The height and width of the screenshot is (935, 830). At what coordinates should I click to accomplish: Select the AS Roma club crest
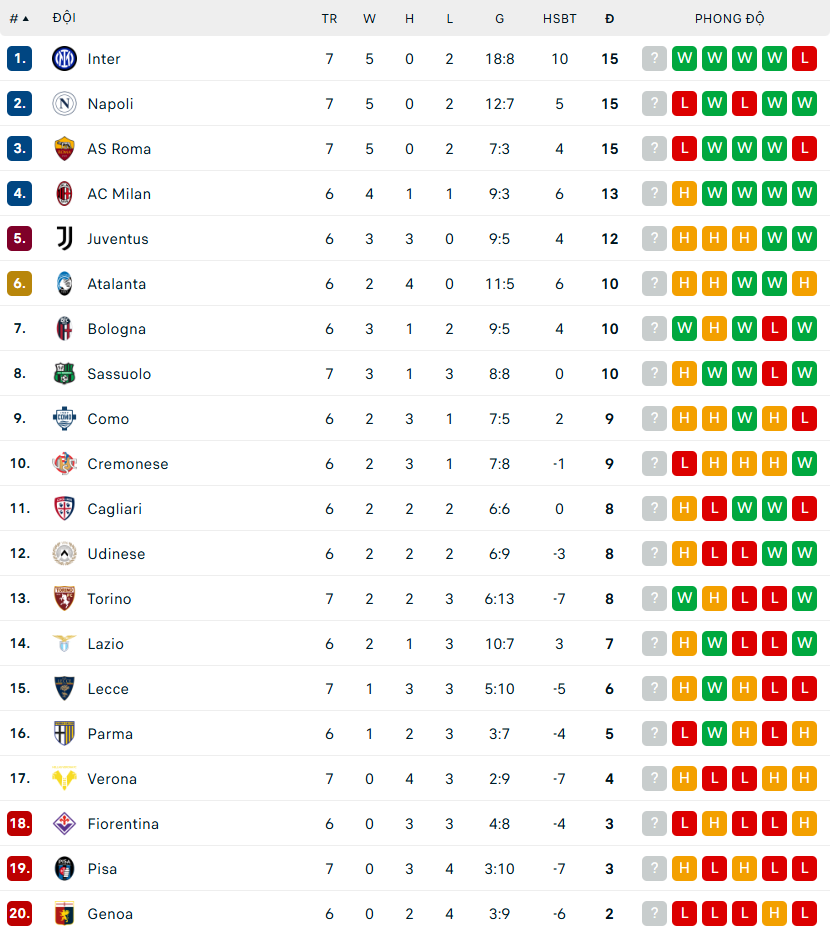[64, 148]
